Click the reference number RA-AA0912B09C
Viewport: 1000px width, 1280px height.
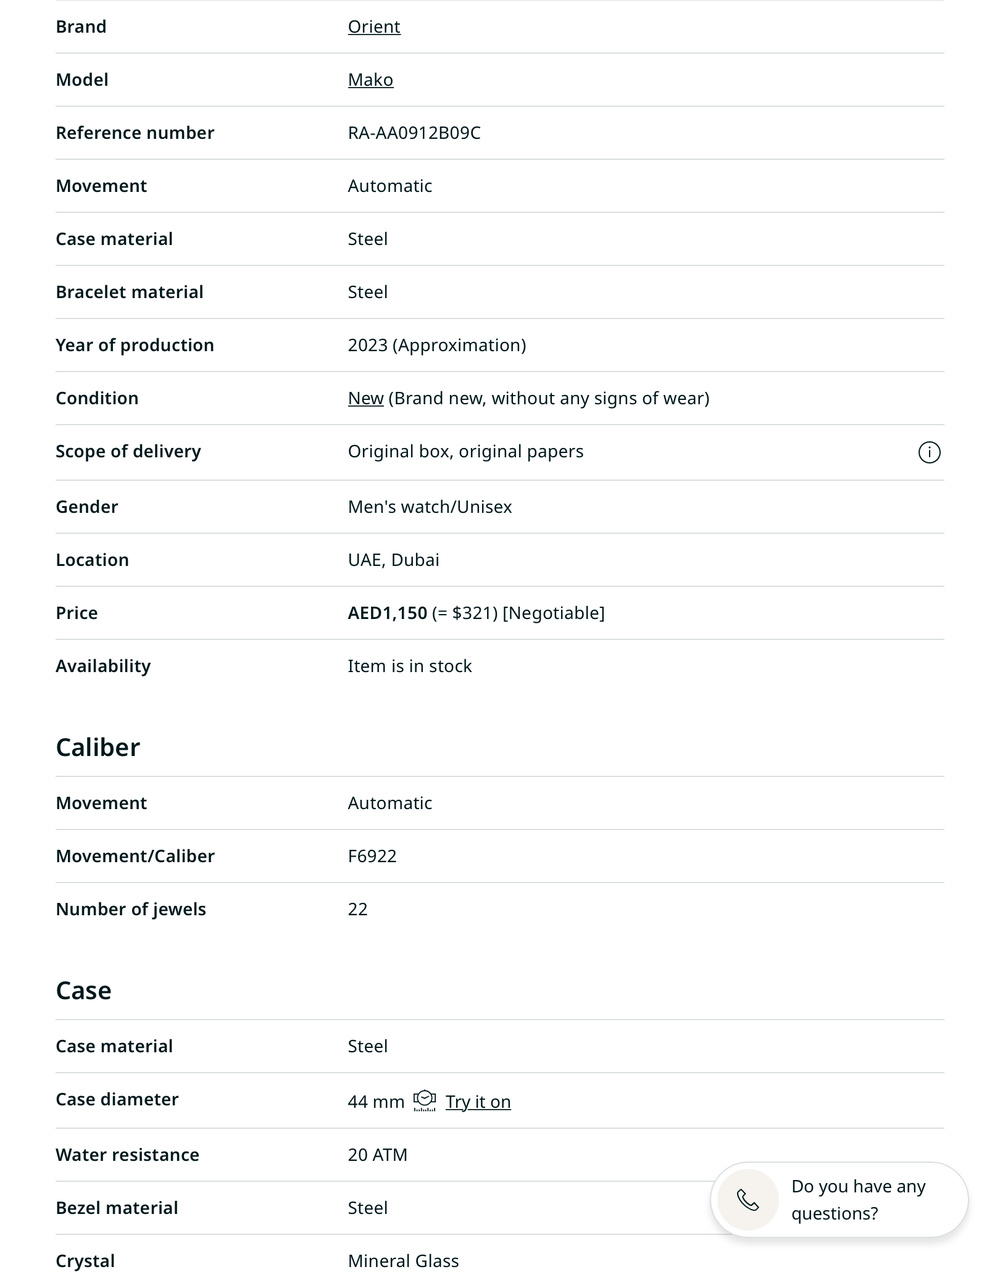tap(414, 133)
